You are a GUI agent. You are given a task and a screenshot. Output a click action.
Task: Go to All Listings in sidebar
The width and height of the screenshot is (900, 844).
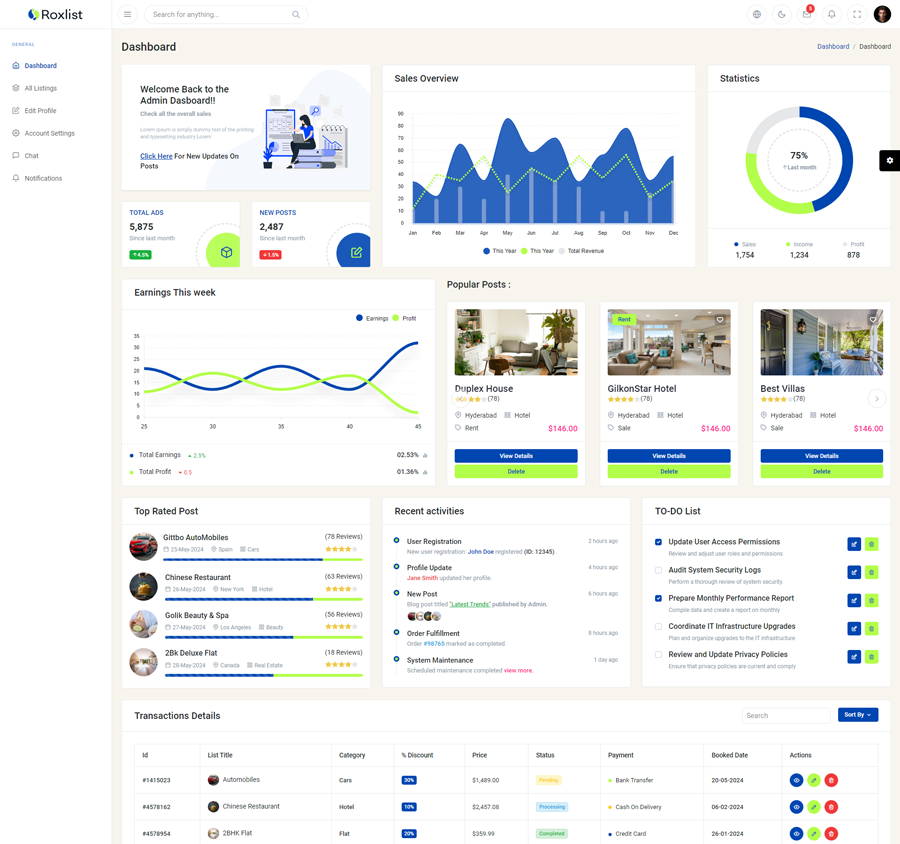click(x=40, y=88)
